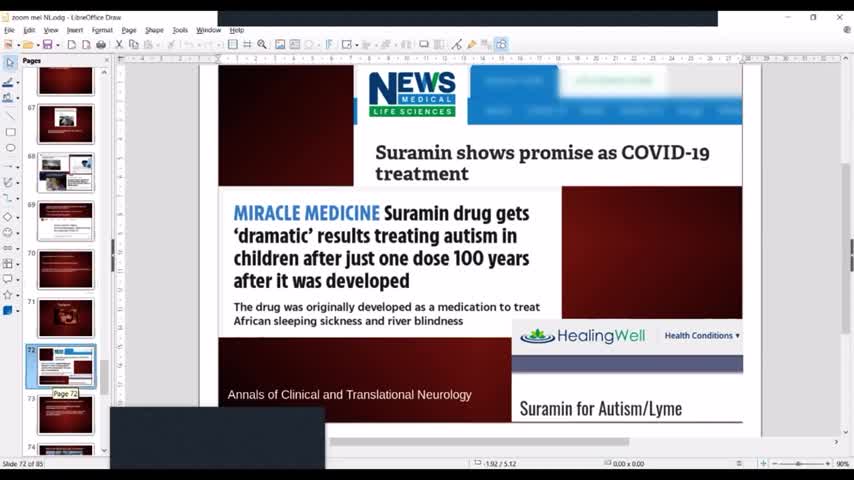Open the File menu
Image resolution: width=854 pixels, height=480 pixels.
[9, 30]
